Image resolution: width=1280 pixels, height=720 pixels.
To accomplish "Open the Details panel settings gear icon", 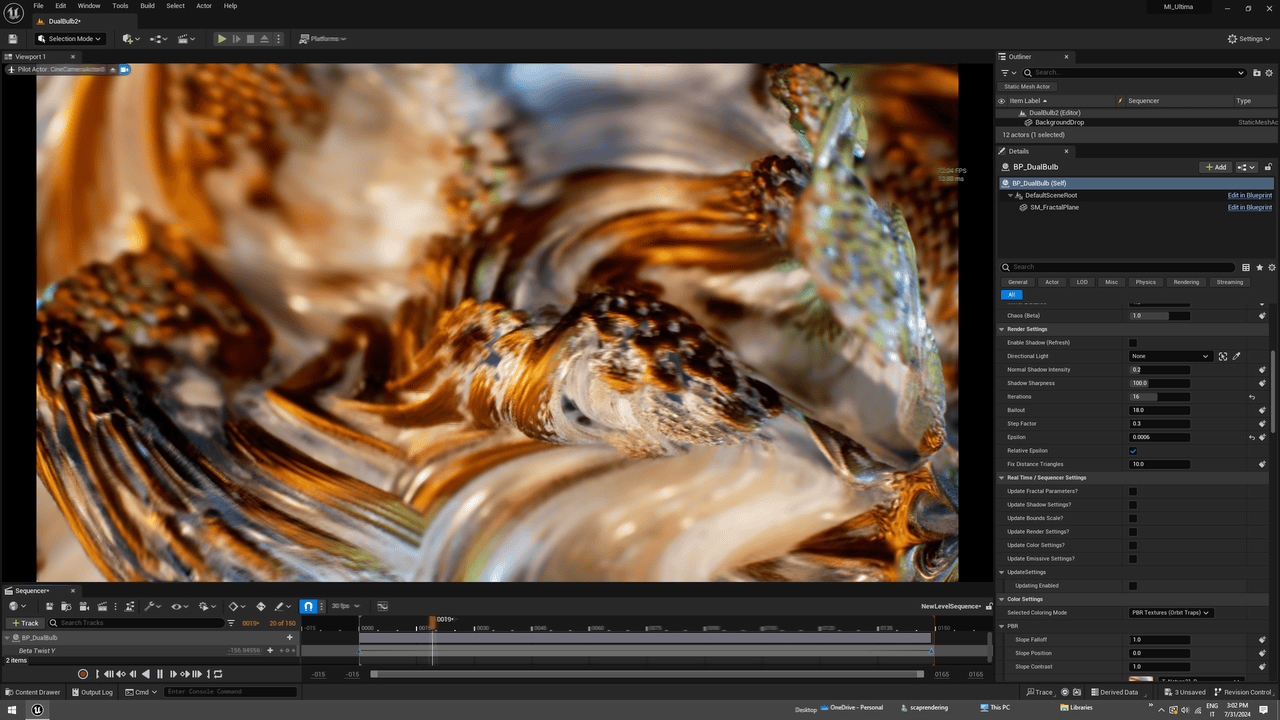I will coord(1270,267).
